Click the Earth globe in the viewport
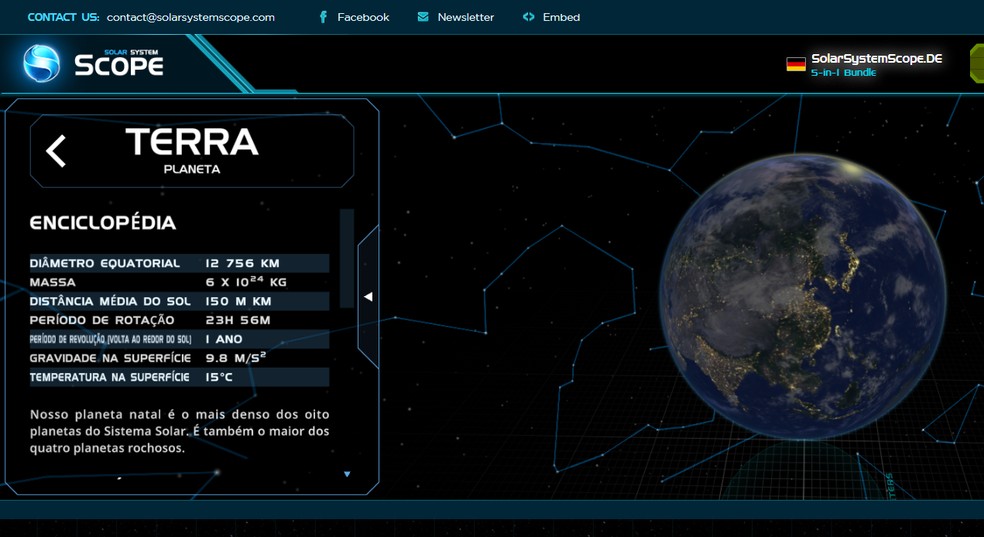 tap(803, 296)
